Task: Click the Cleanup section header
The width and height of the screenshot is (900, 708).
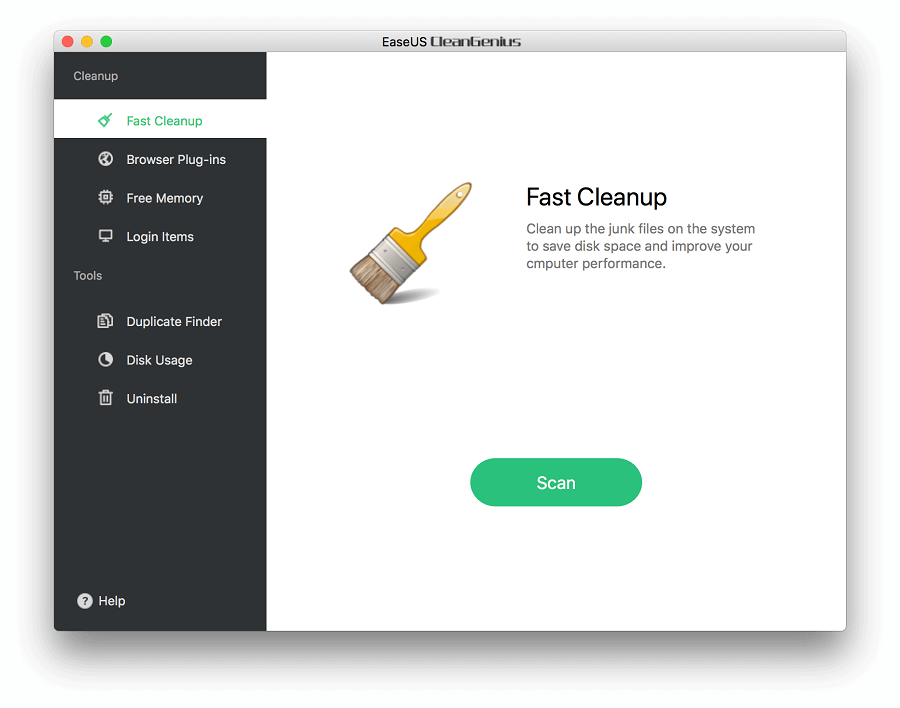Action: tap(96, 76)
